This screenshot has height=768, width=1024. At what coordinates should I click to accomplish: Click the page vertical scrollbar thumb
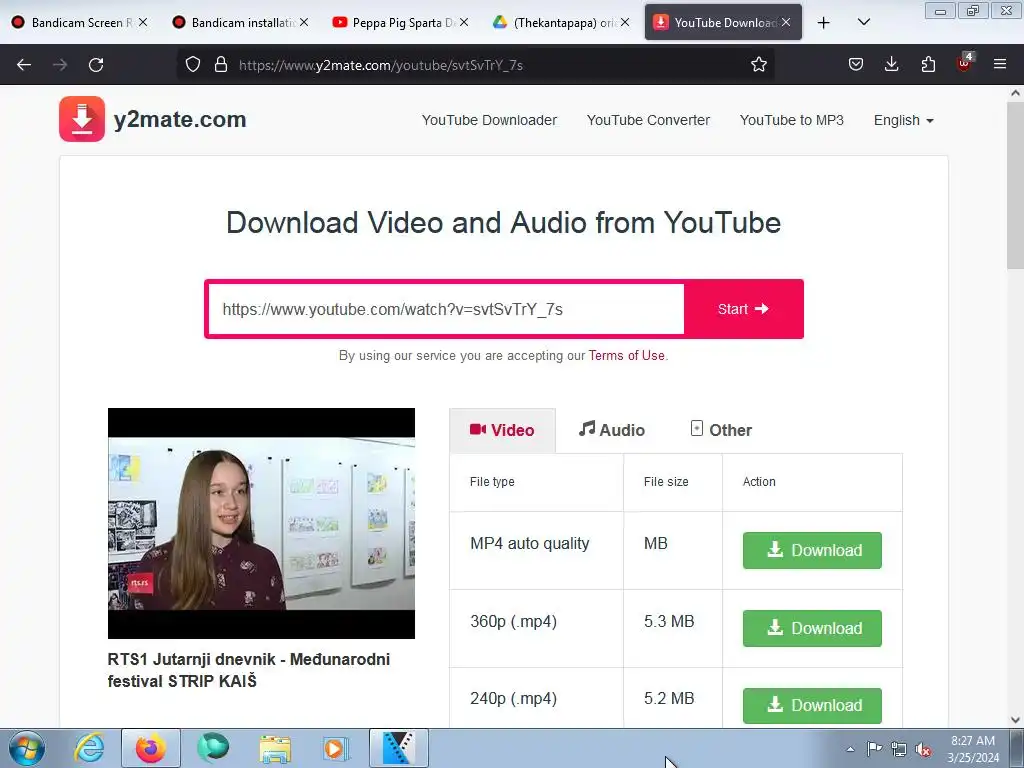pyautogui.click(x=1015, y=185)
